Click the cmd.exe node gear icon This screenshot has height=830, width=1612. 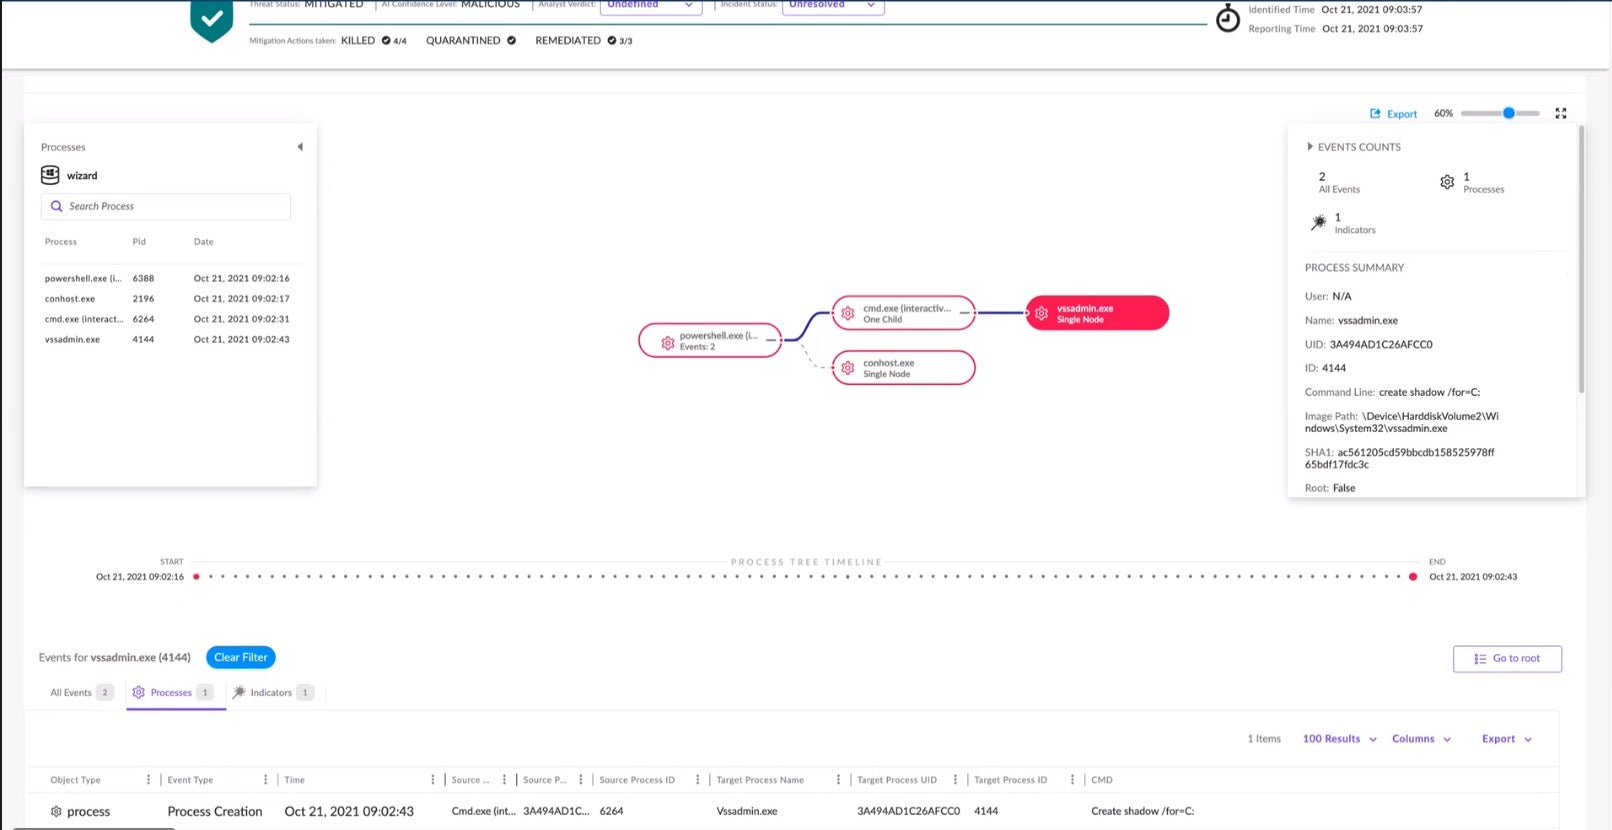pyautogui.click(x=847, y=314)
